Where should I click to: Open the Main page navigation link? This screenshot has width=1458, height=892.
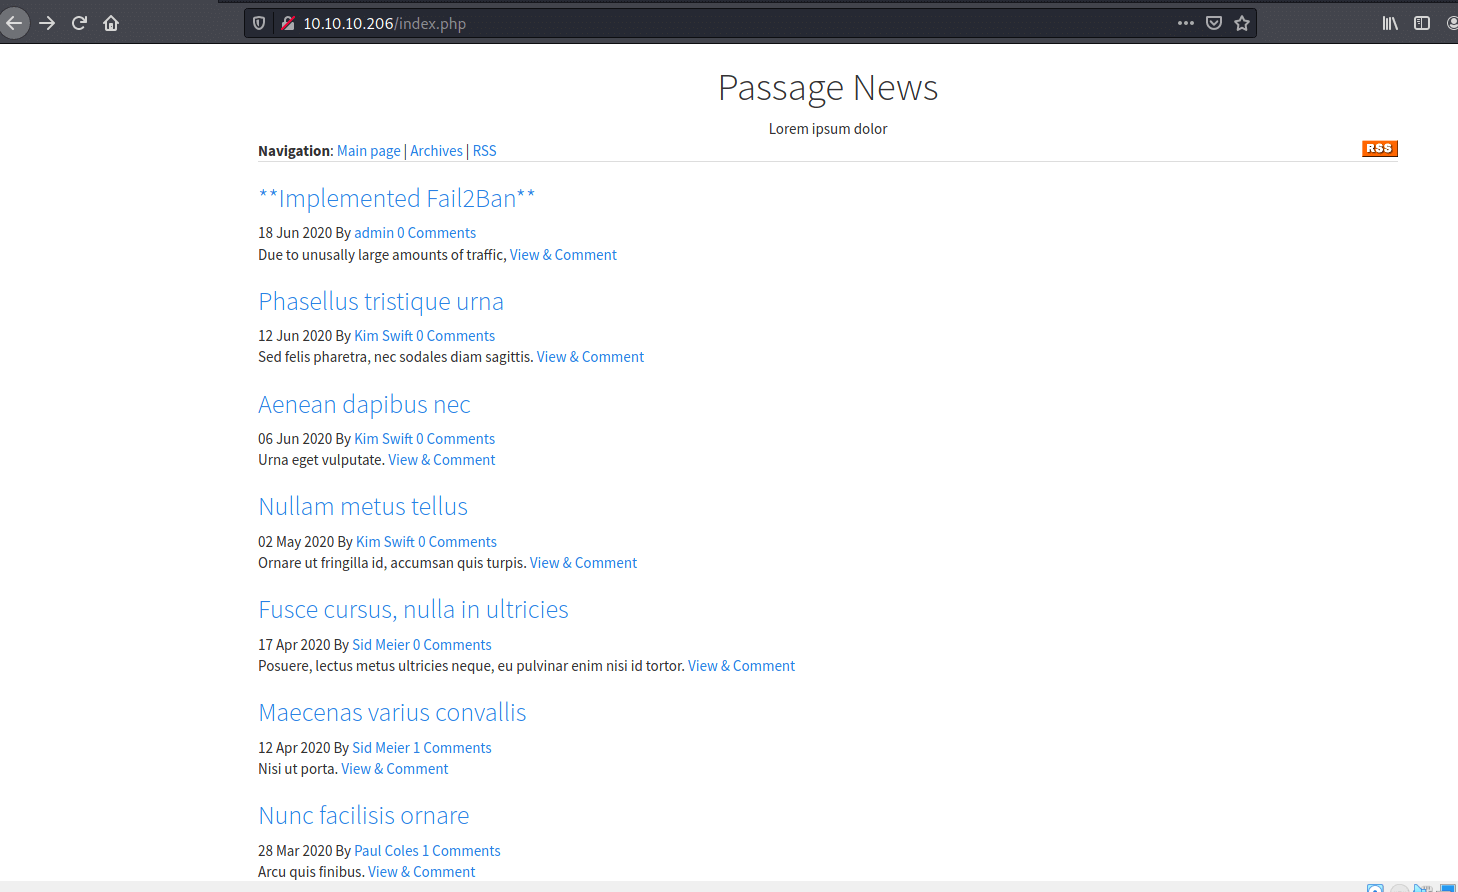pyautogui.click(x=368, y=151)
